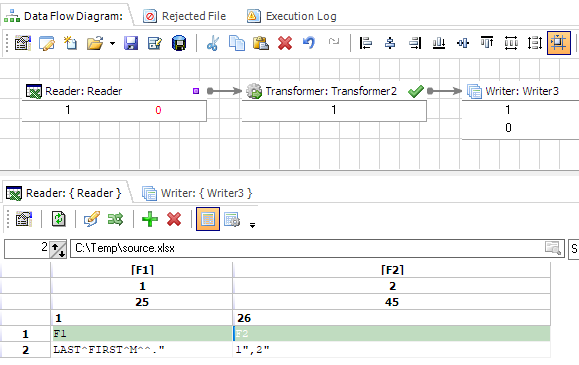Toggle the highlighted grid view button in Reader toolbar

pyautogui.click(x=208, y=219)
